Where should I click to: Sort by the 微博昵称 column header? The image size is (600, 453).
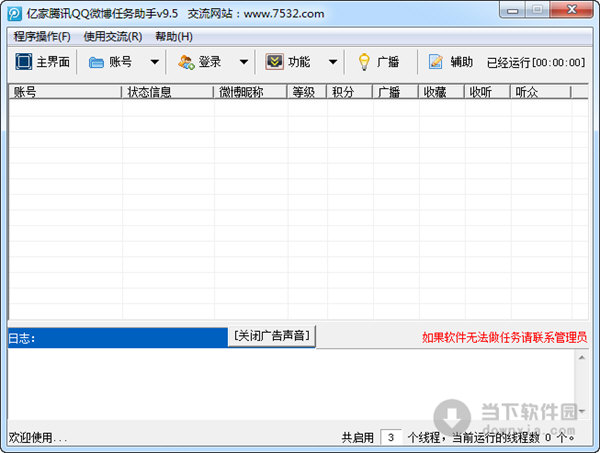pyautogui.click(x=250, y=92)
